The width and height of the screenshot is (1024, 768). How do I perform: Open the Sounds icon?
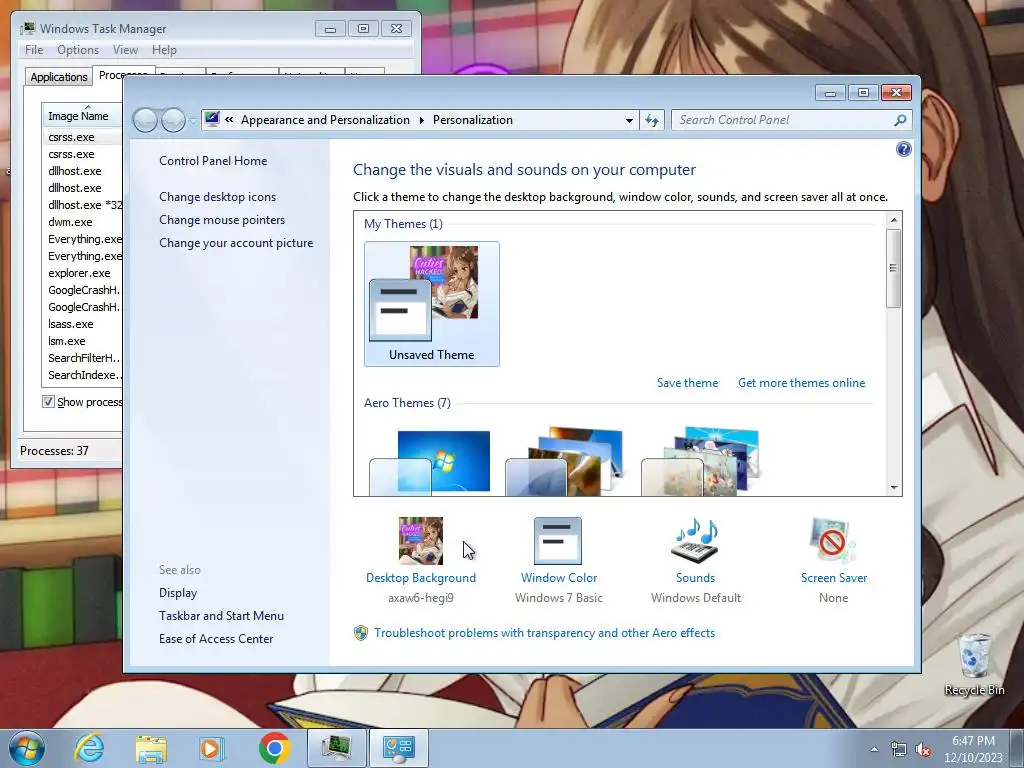695,541
